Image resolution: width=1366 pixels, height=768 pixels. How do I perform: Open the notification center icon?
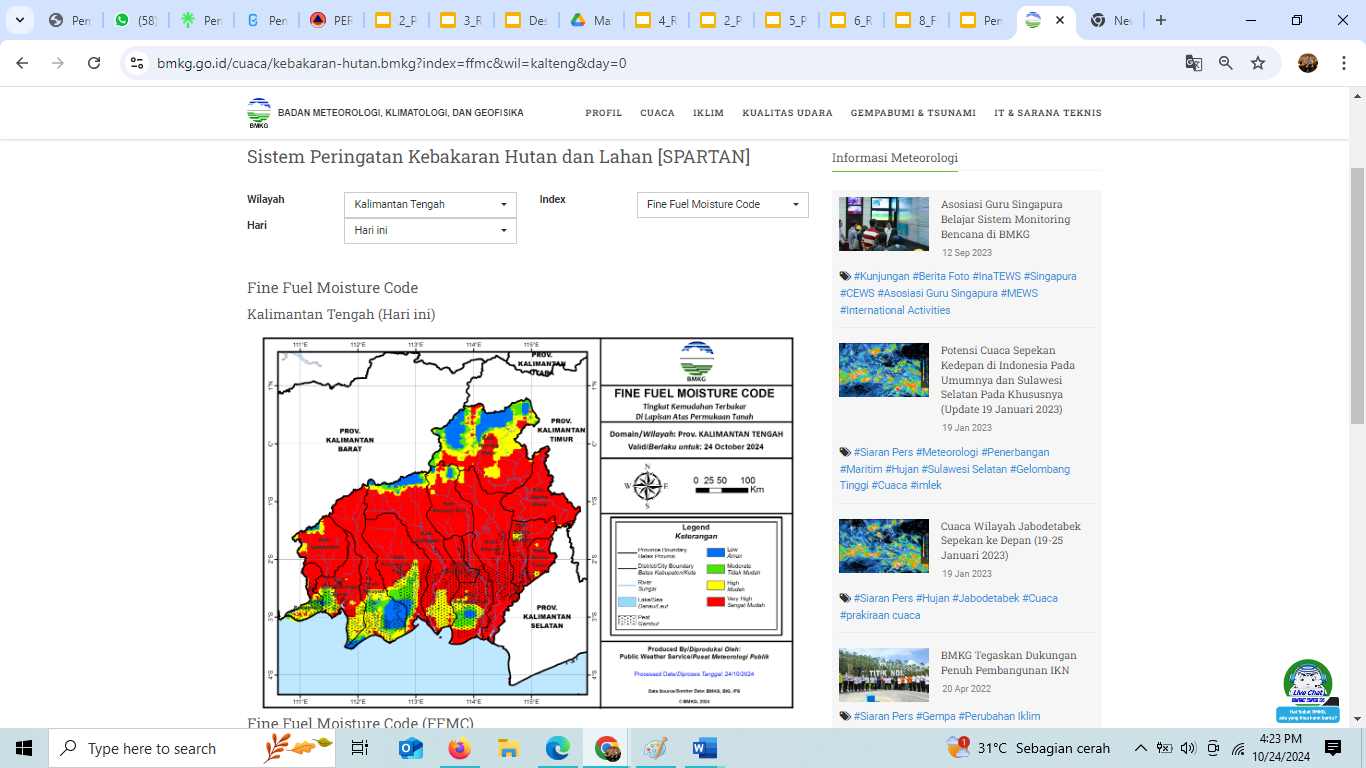coord(1333,748)
